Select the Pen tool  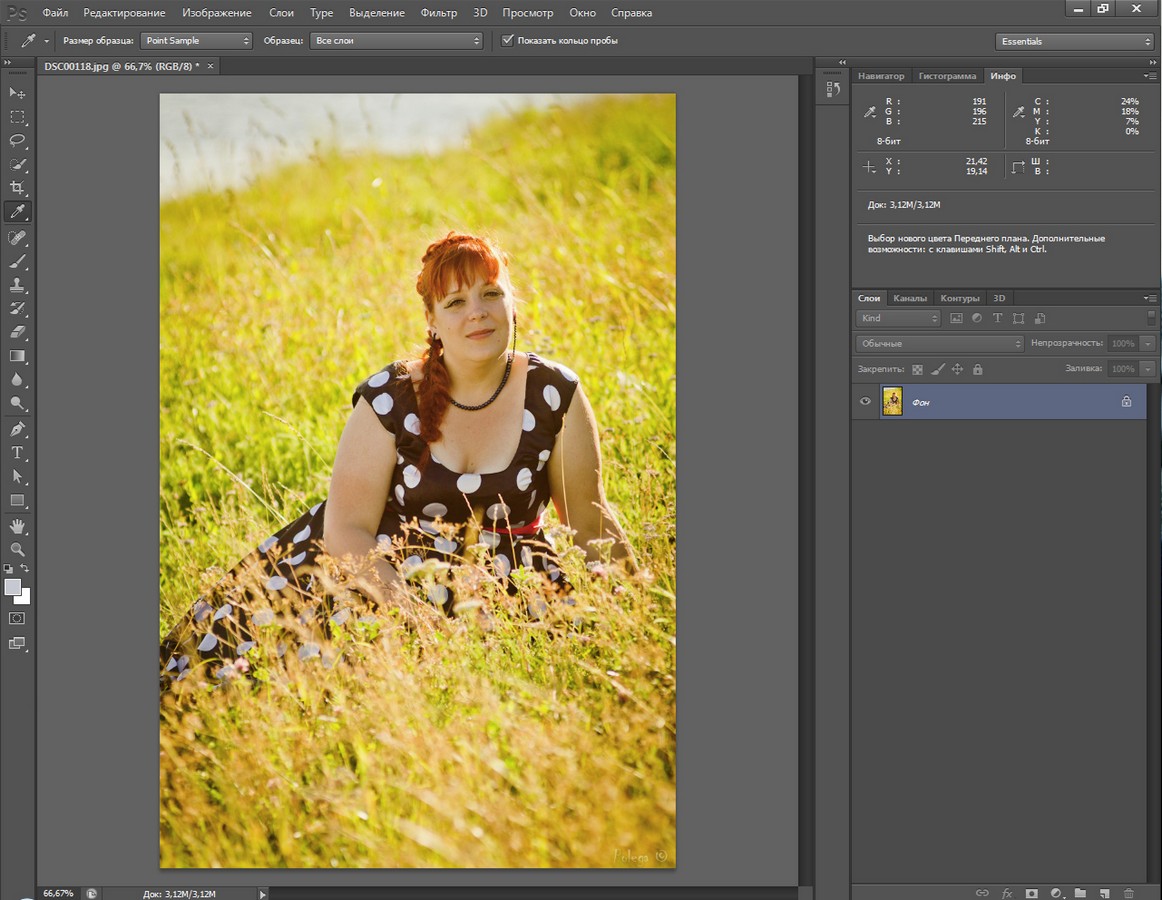click(x=17, y=429)
